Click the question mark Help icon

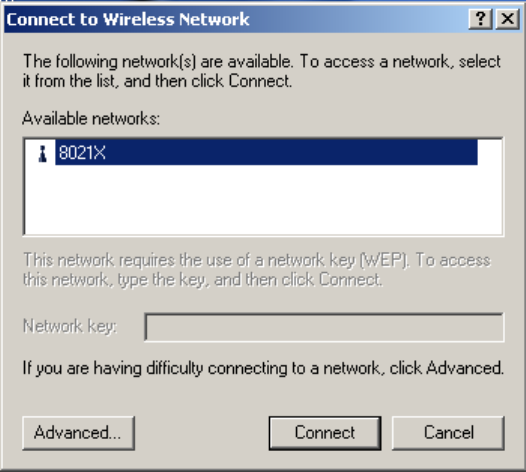(x=480, y=19)
